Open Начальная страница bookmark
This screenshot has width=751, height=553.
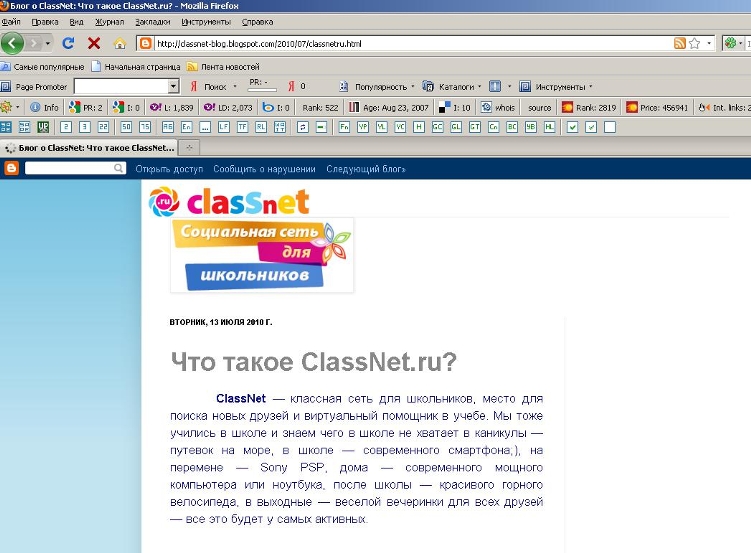[136, 67]
